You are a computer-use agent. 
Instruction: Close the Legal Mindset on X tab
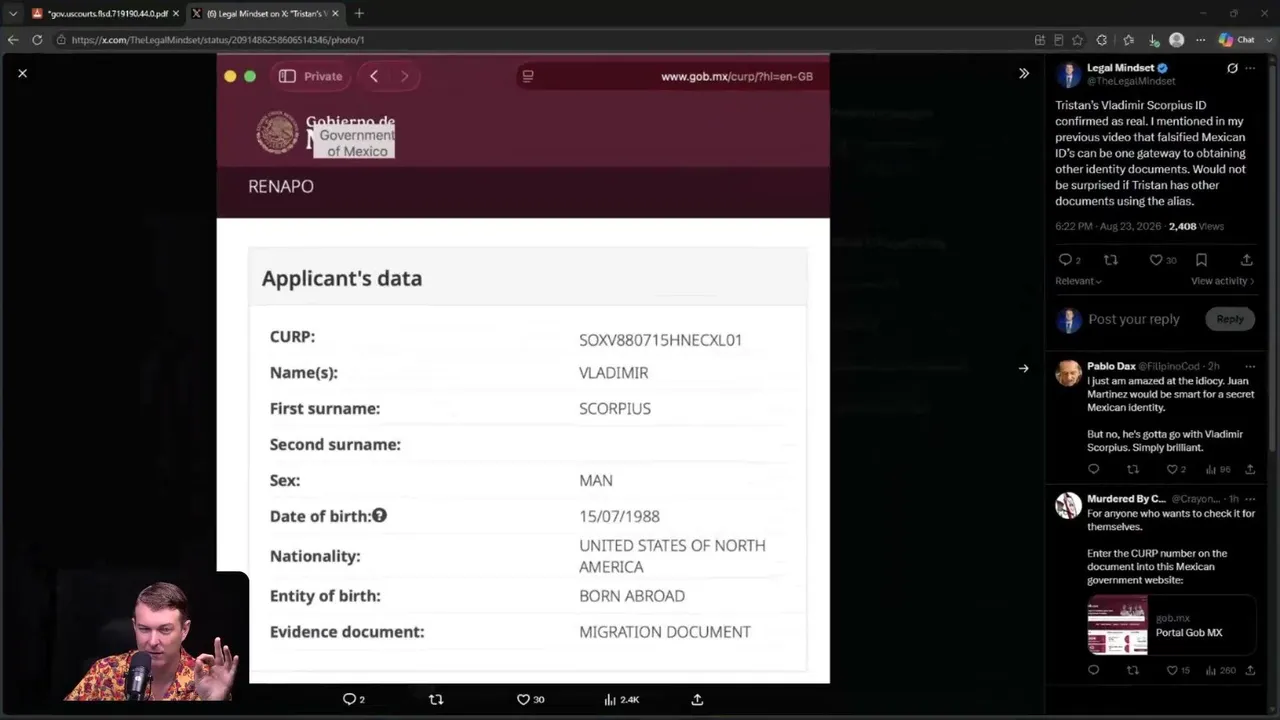[x=335, y=13]
